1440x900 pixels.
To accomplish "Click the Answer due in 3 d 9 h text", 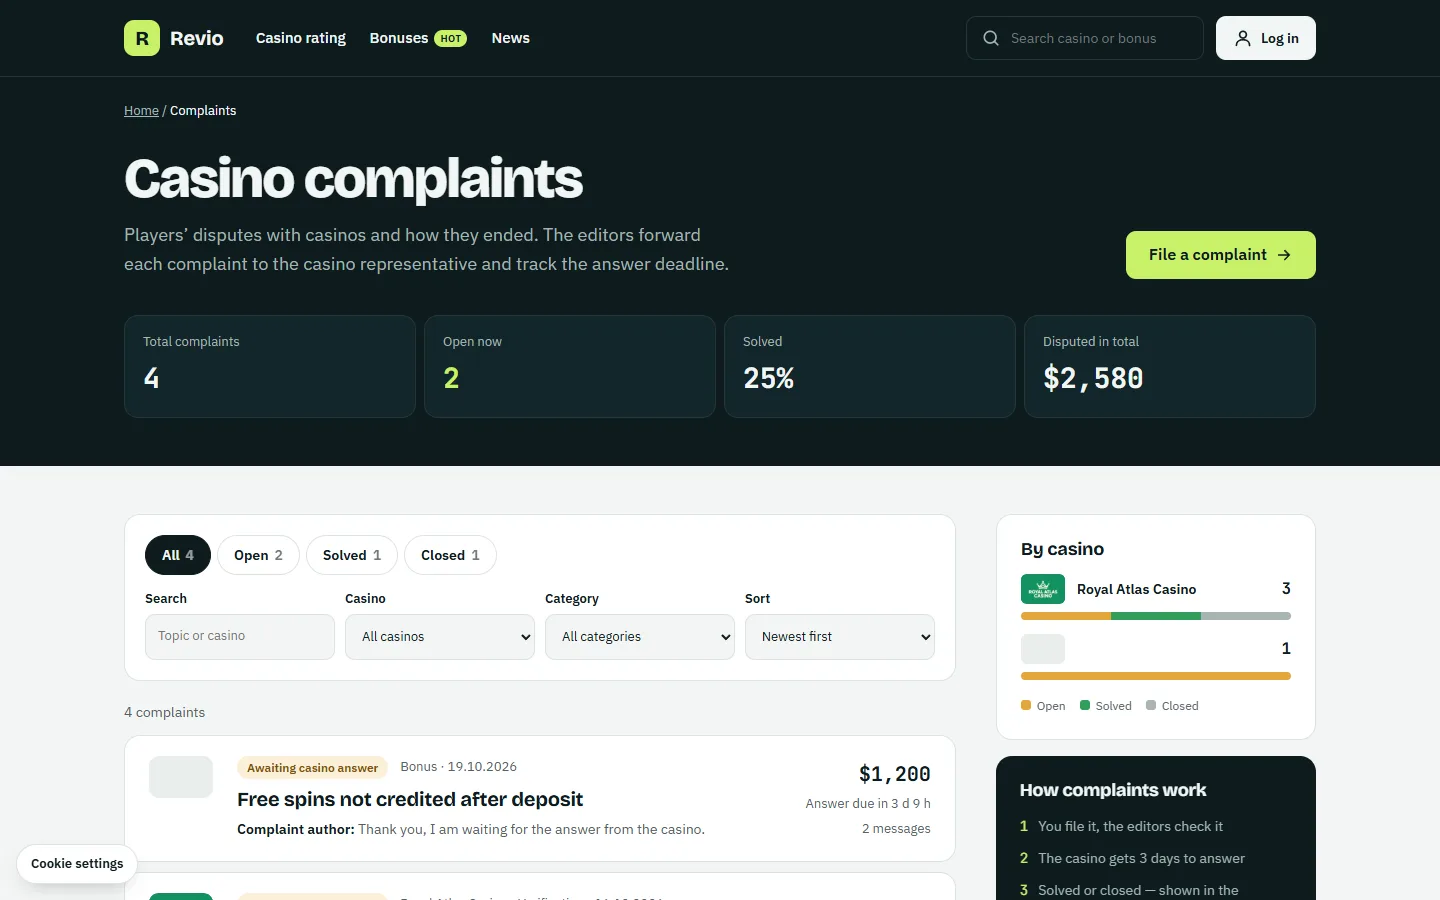I will tap(868, 803).
